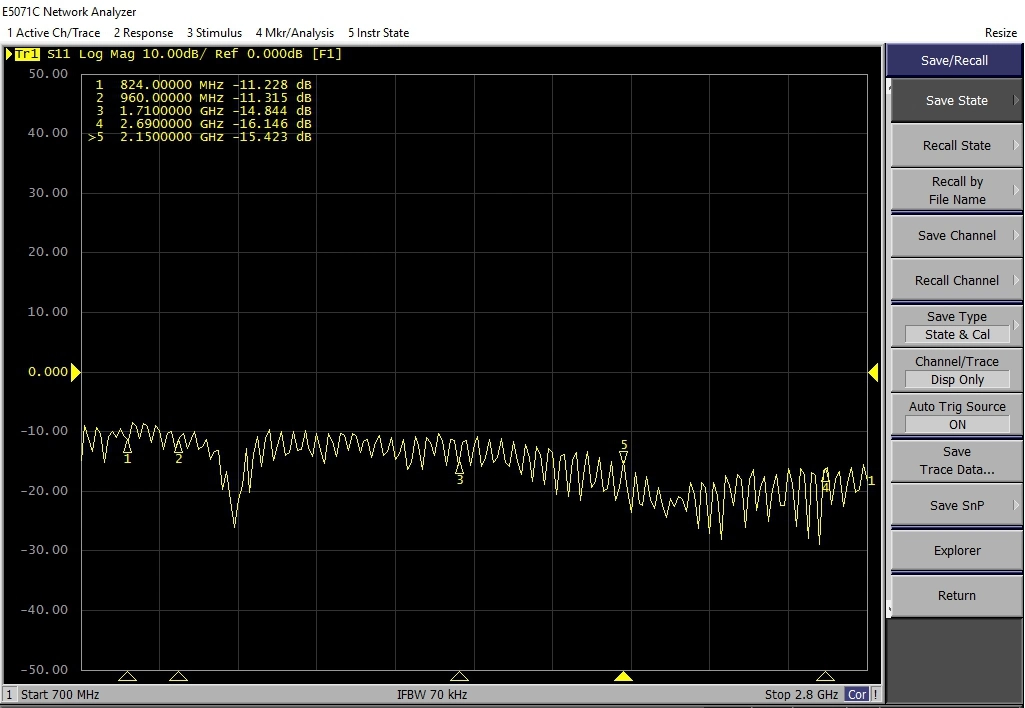Expand the Save State submenu

coord(956,100)
